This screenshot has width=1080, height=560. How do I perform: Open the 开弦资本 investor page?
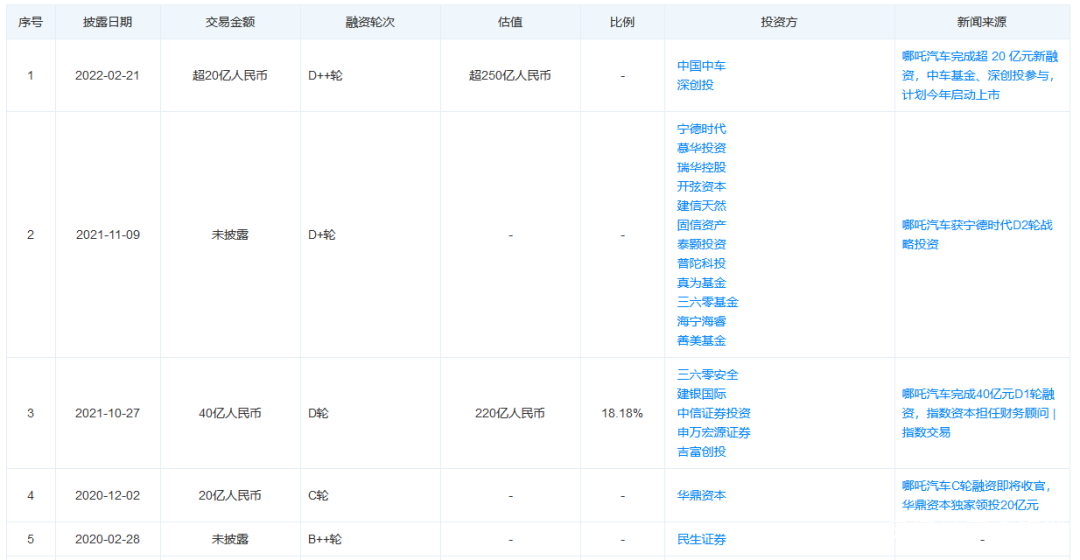[x=701, y=187]
